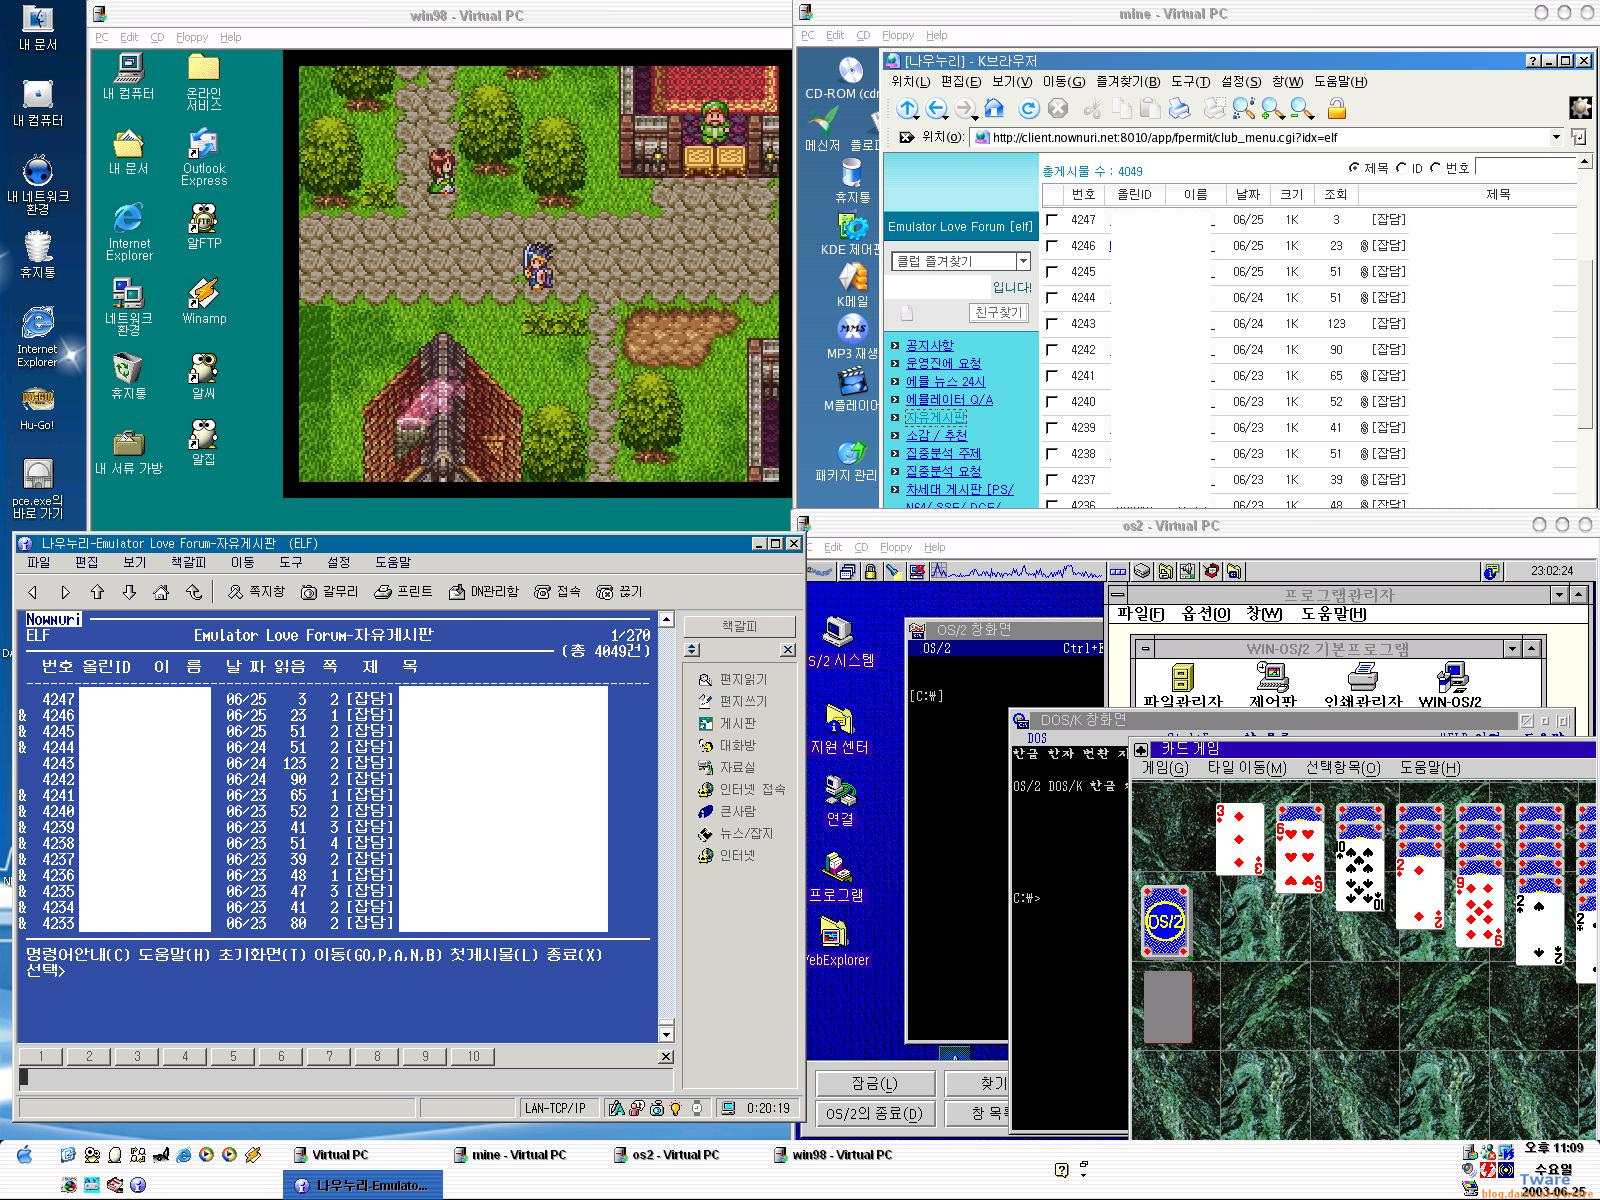1600x1200 pixels.
Task: Expand the K브라우저 URL address dropdown
Action: click(1556, 137)
